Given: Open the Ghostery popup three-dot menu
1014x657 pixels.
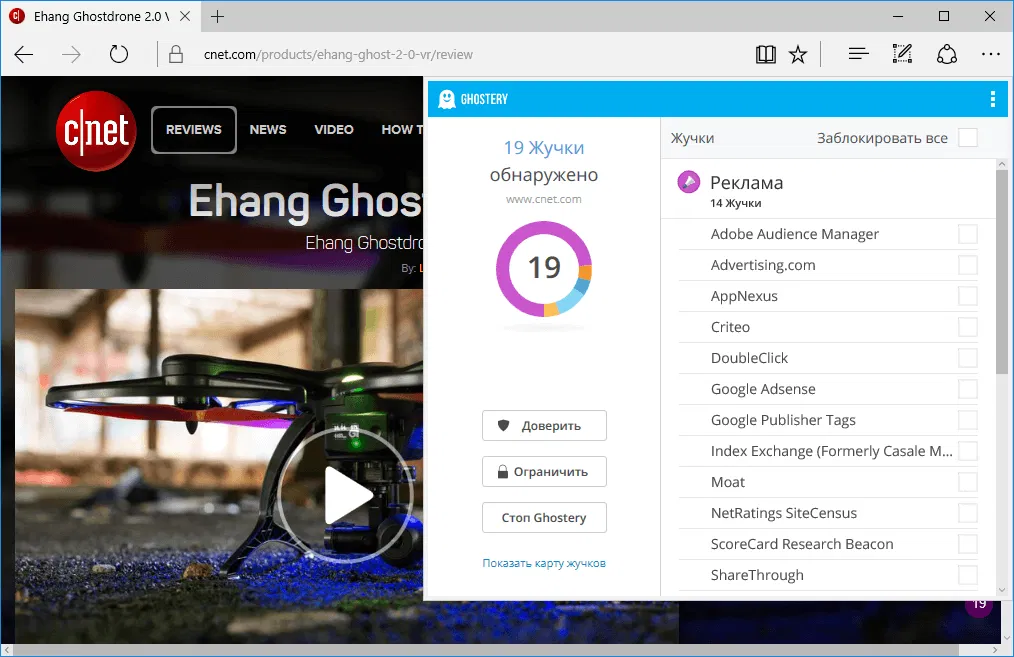Looking at the screenshot, I should coord(992,98).
